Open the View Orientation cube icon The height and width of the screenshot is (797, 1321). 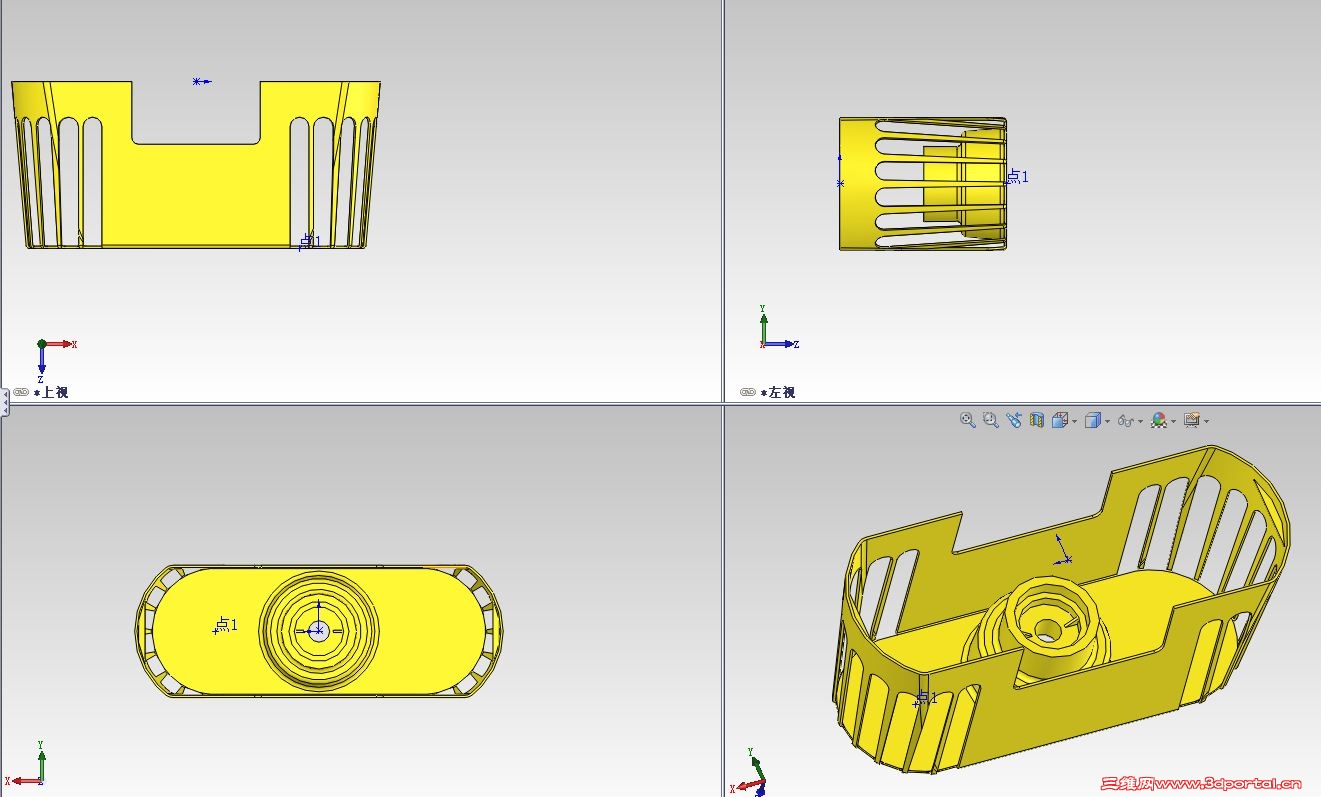(1060, 420)
